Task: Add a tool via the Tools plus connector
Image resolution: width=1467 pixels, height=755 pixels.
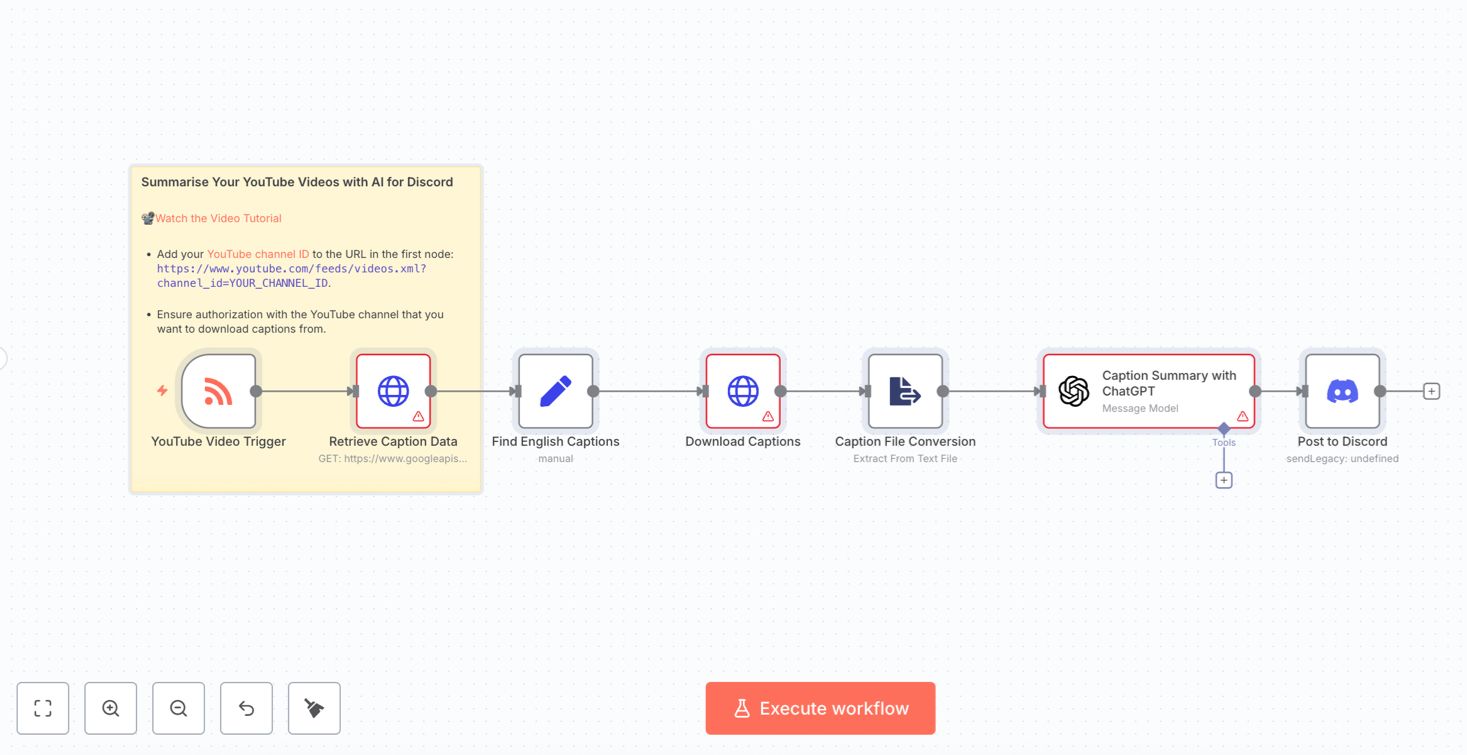Action: (1224, 480)
